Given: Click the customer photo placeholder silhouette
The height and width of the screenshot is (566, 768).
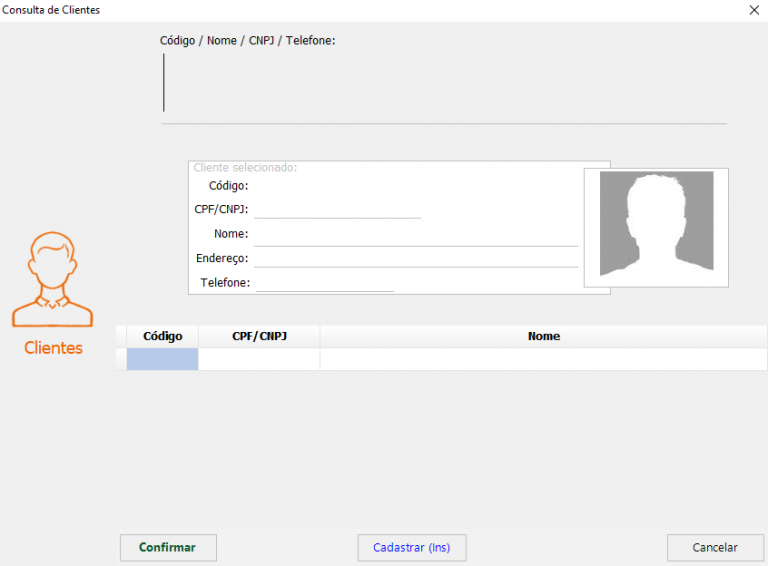Looking at the screenshot, I should [656, 224].
